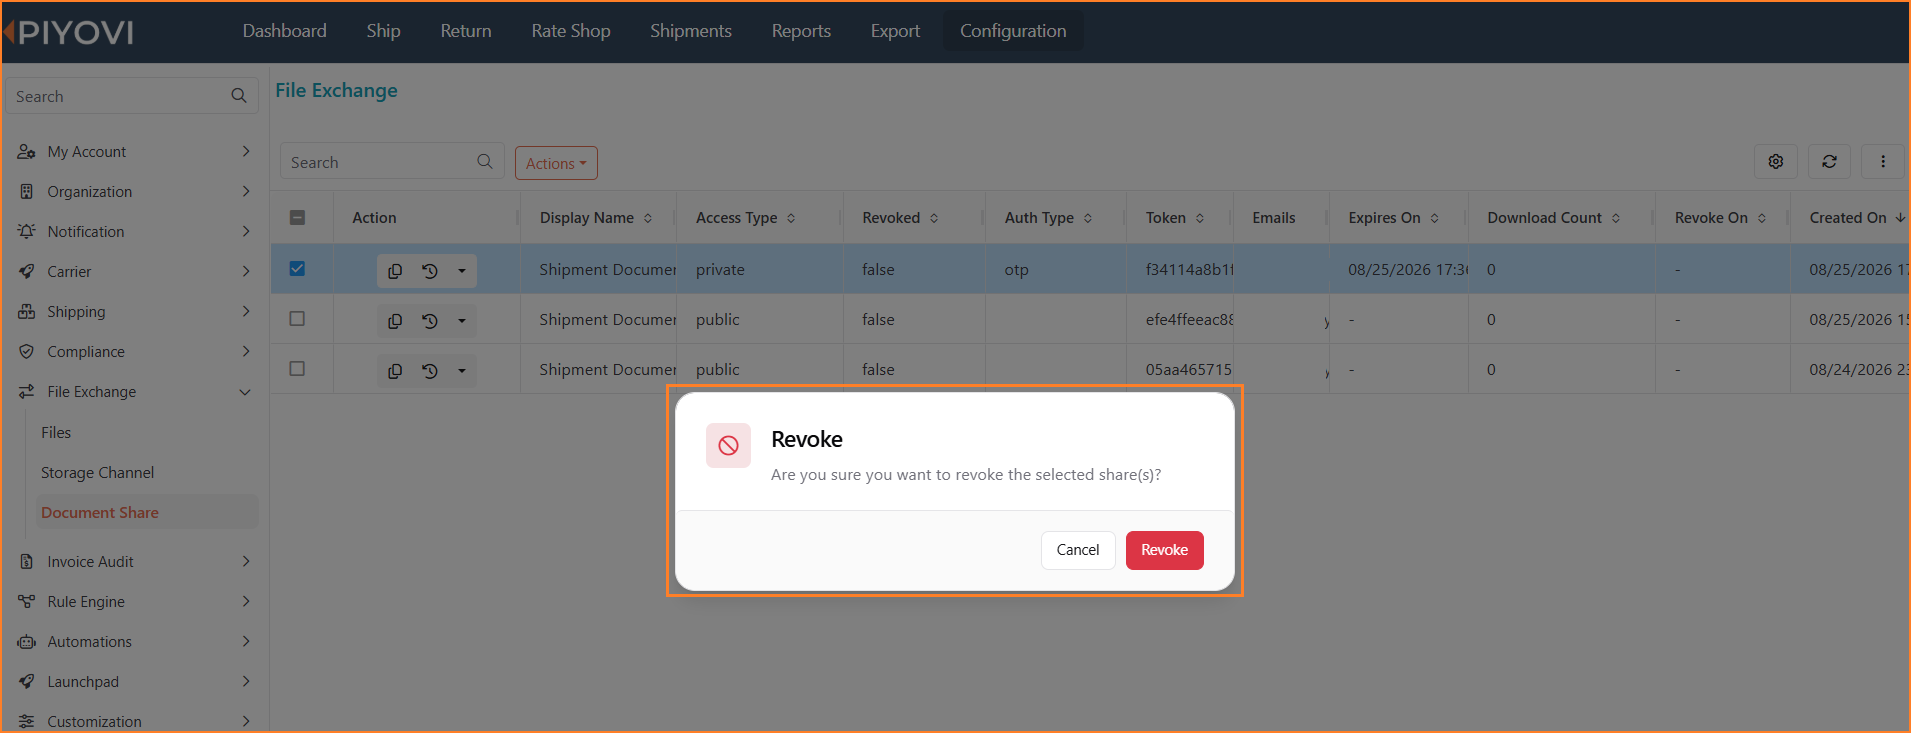Screen dimensions: 1911x733
Task: Confirm by clicking the red Revoke button
Action: click(1165, 550)
